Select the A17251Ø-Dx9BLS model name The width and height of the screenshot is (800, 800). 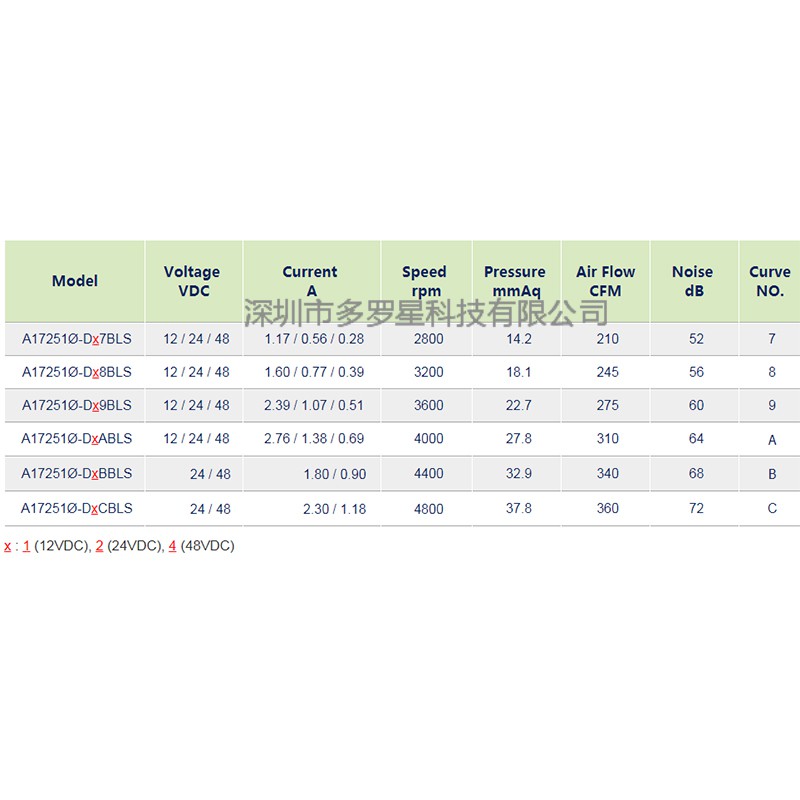tap(77, 406)
